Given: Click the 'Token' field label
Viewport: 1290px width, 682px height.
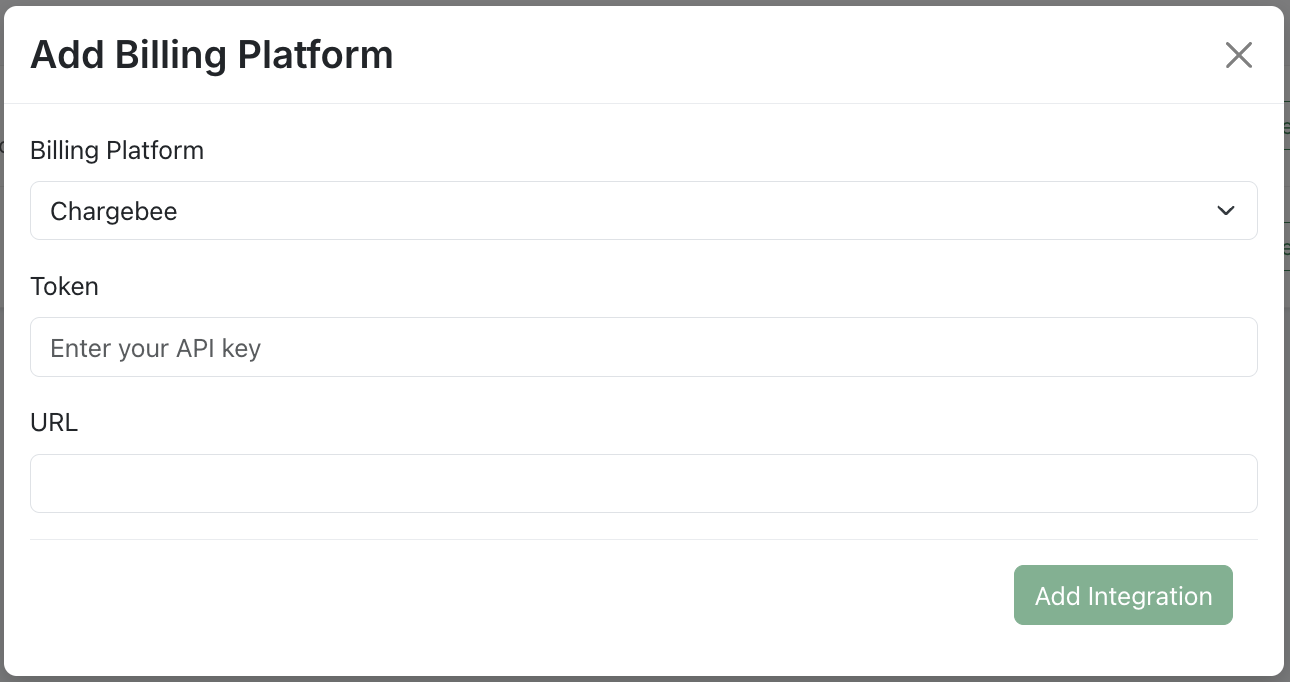Looking at the screenshot, I should [x=64, y=287].
